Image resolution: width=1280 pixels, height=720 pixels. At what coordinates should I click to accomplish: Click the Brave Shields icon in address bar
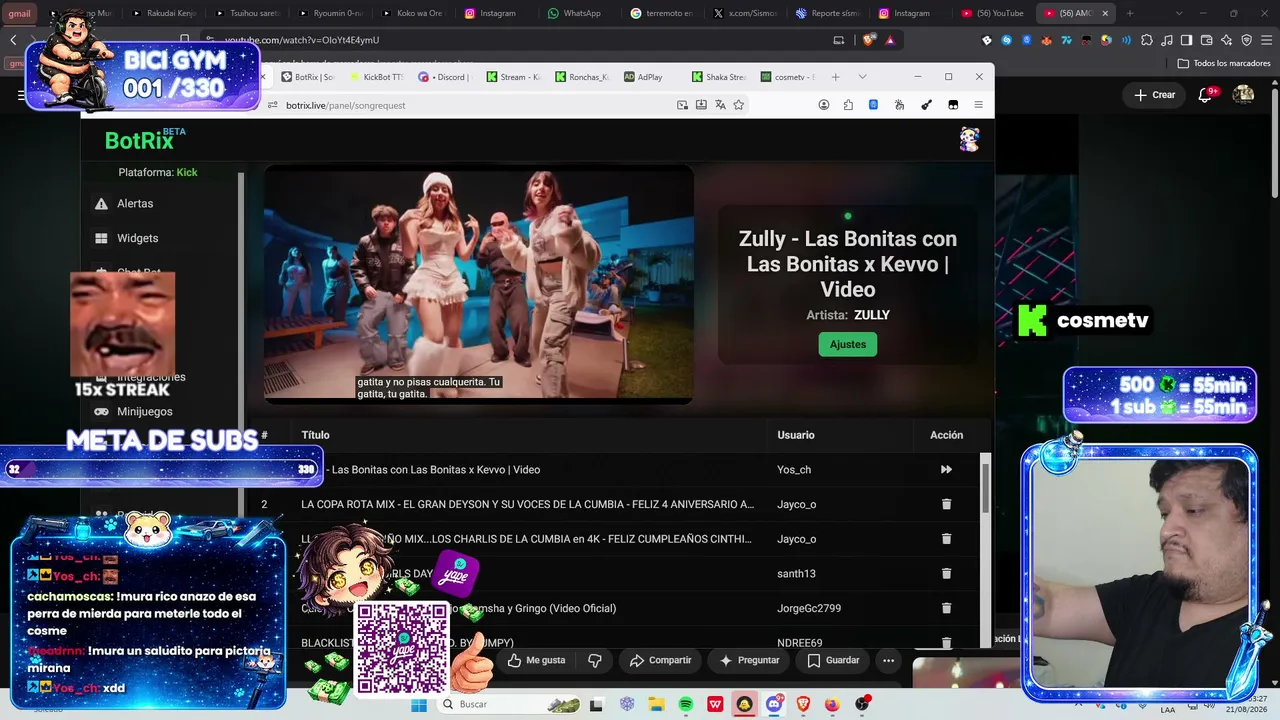pos(868,40)
